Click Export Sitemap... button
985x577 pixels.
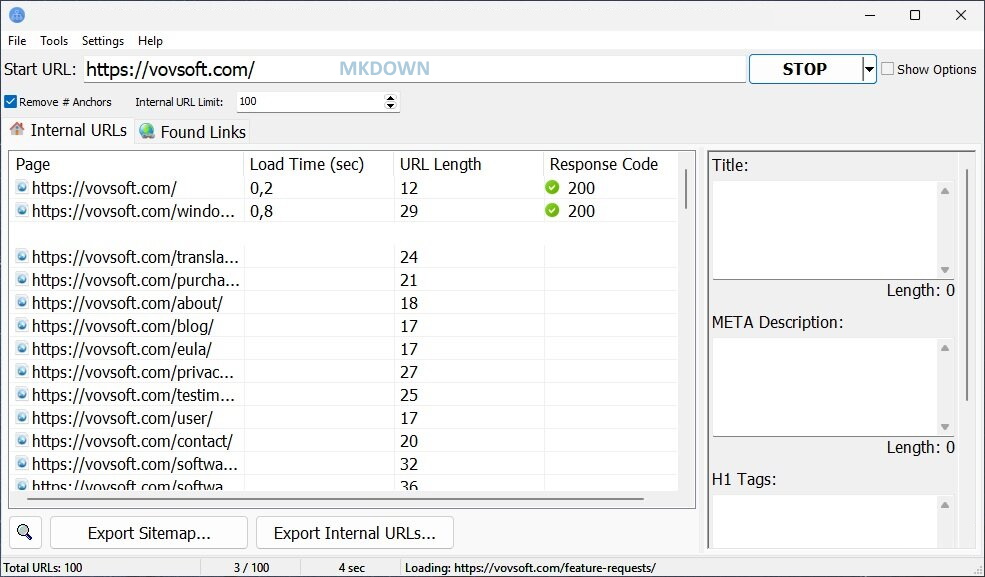coord(149,533)
